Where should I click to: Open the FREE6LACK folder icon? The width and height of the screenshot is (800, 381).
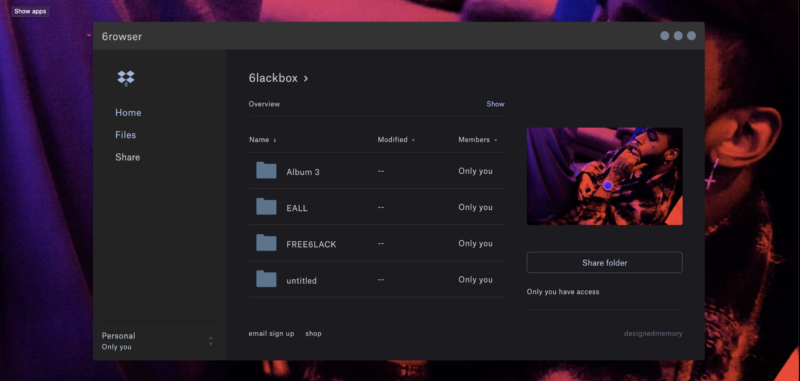(266, 243)
